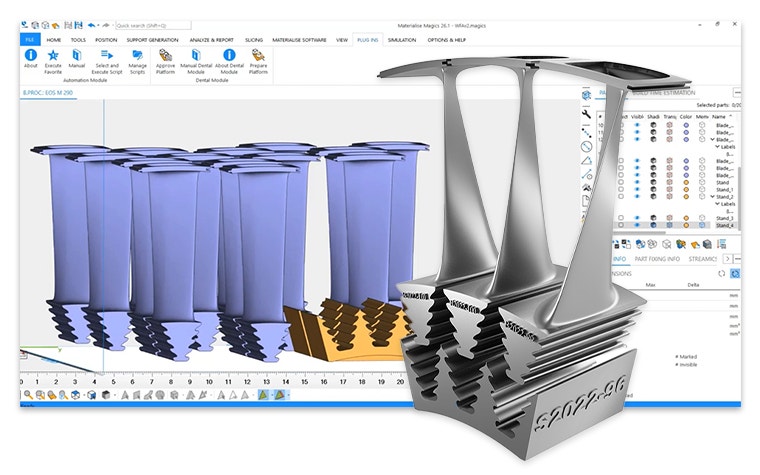The width and height of the screenshot is (760, 475).
Task: Click into the Quick search field
Action: tap(152, 25)
